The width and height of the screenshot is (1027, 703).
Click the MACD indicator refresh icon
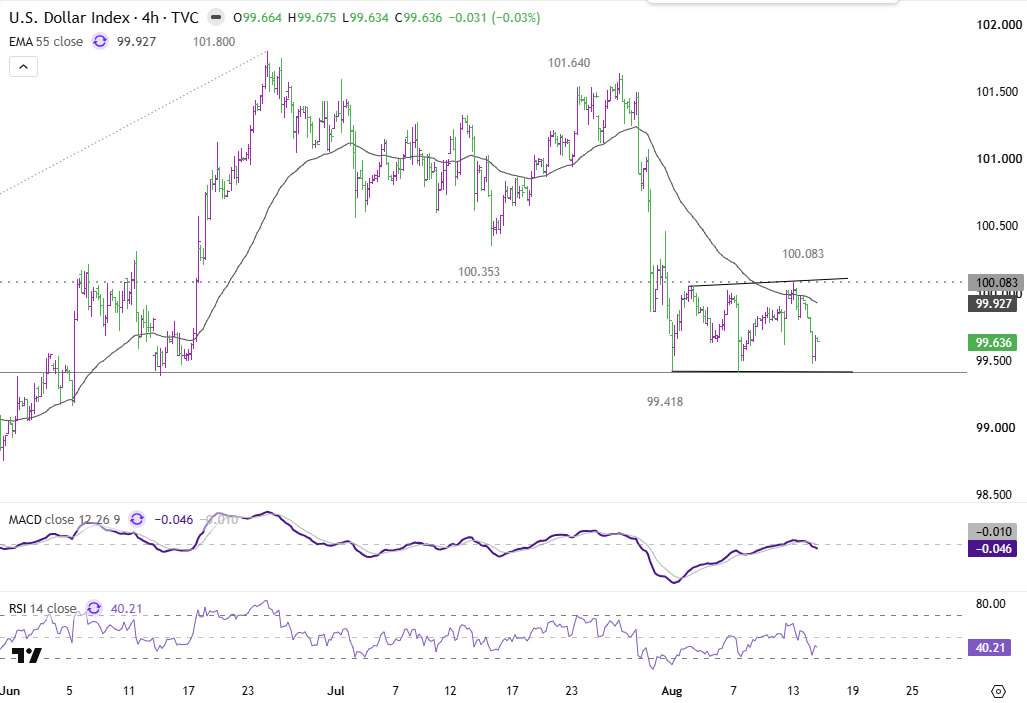click(137, 520)
